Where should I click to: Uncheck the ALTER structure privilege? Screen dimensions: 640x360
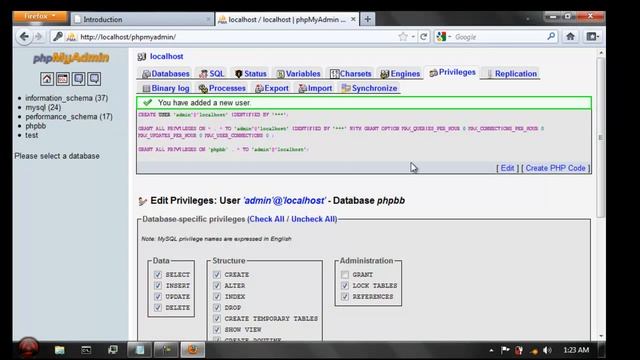click(x=217, y=286)
